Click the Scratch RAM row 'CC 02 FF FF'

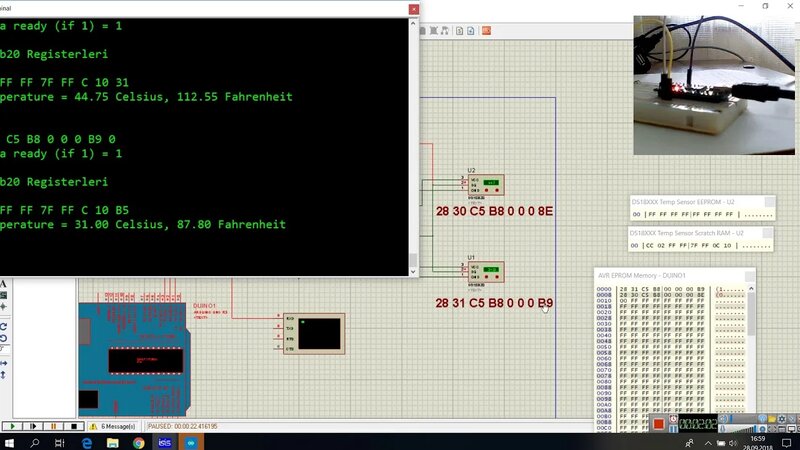(x=700, y=245)
